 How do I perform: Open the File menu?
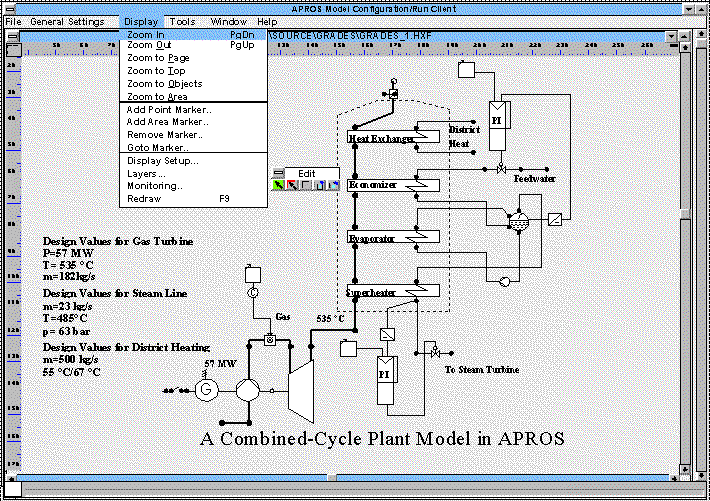coord(13,22)
